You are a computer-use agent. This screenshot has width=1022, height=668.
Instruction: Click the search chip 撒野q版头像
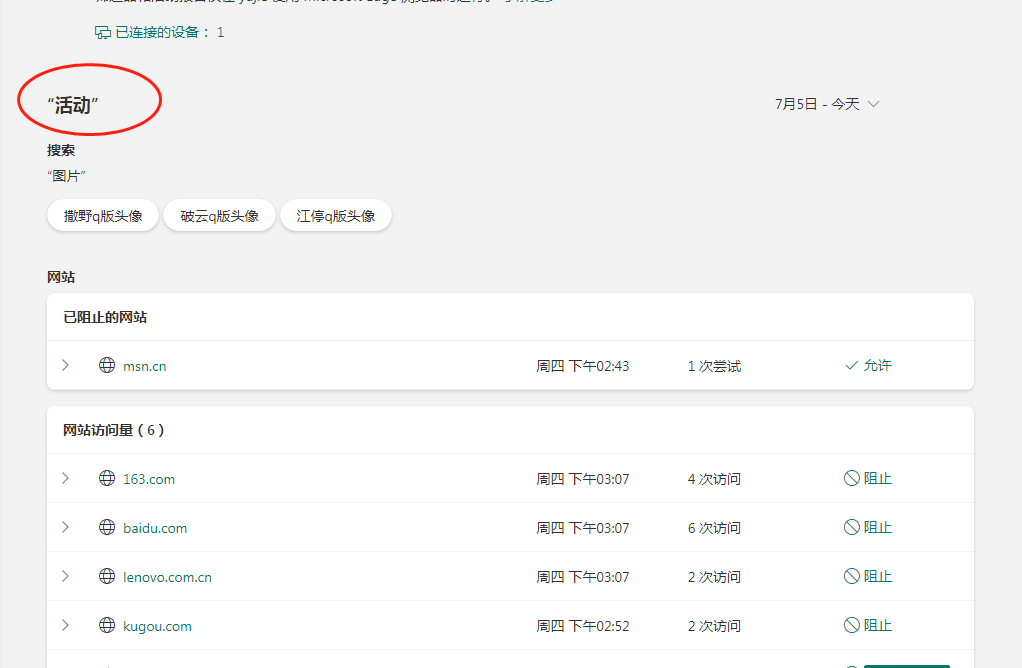pos(103,216)
